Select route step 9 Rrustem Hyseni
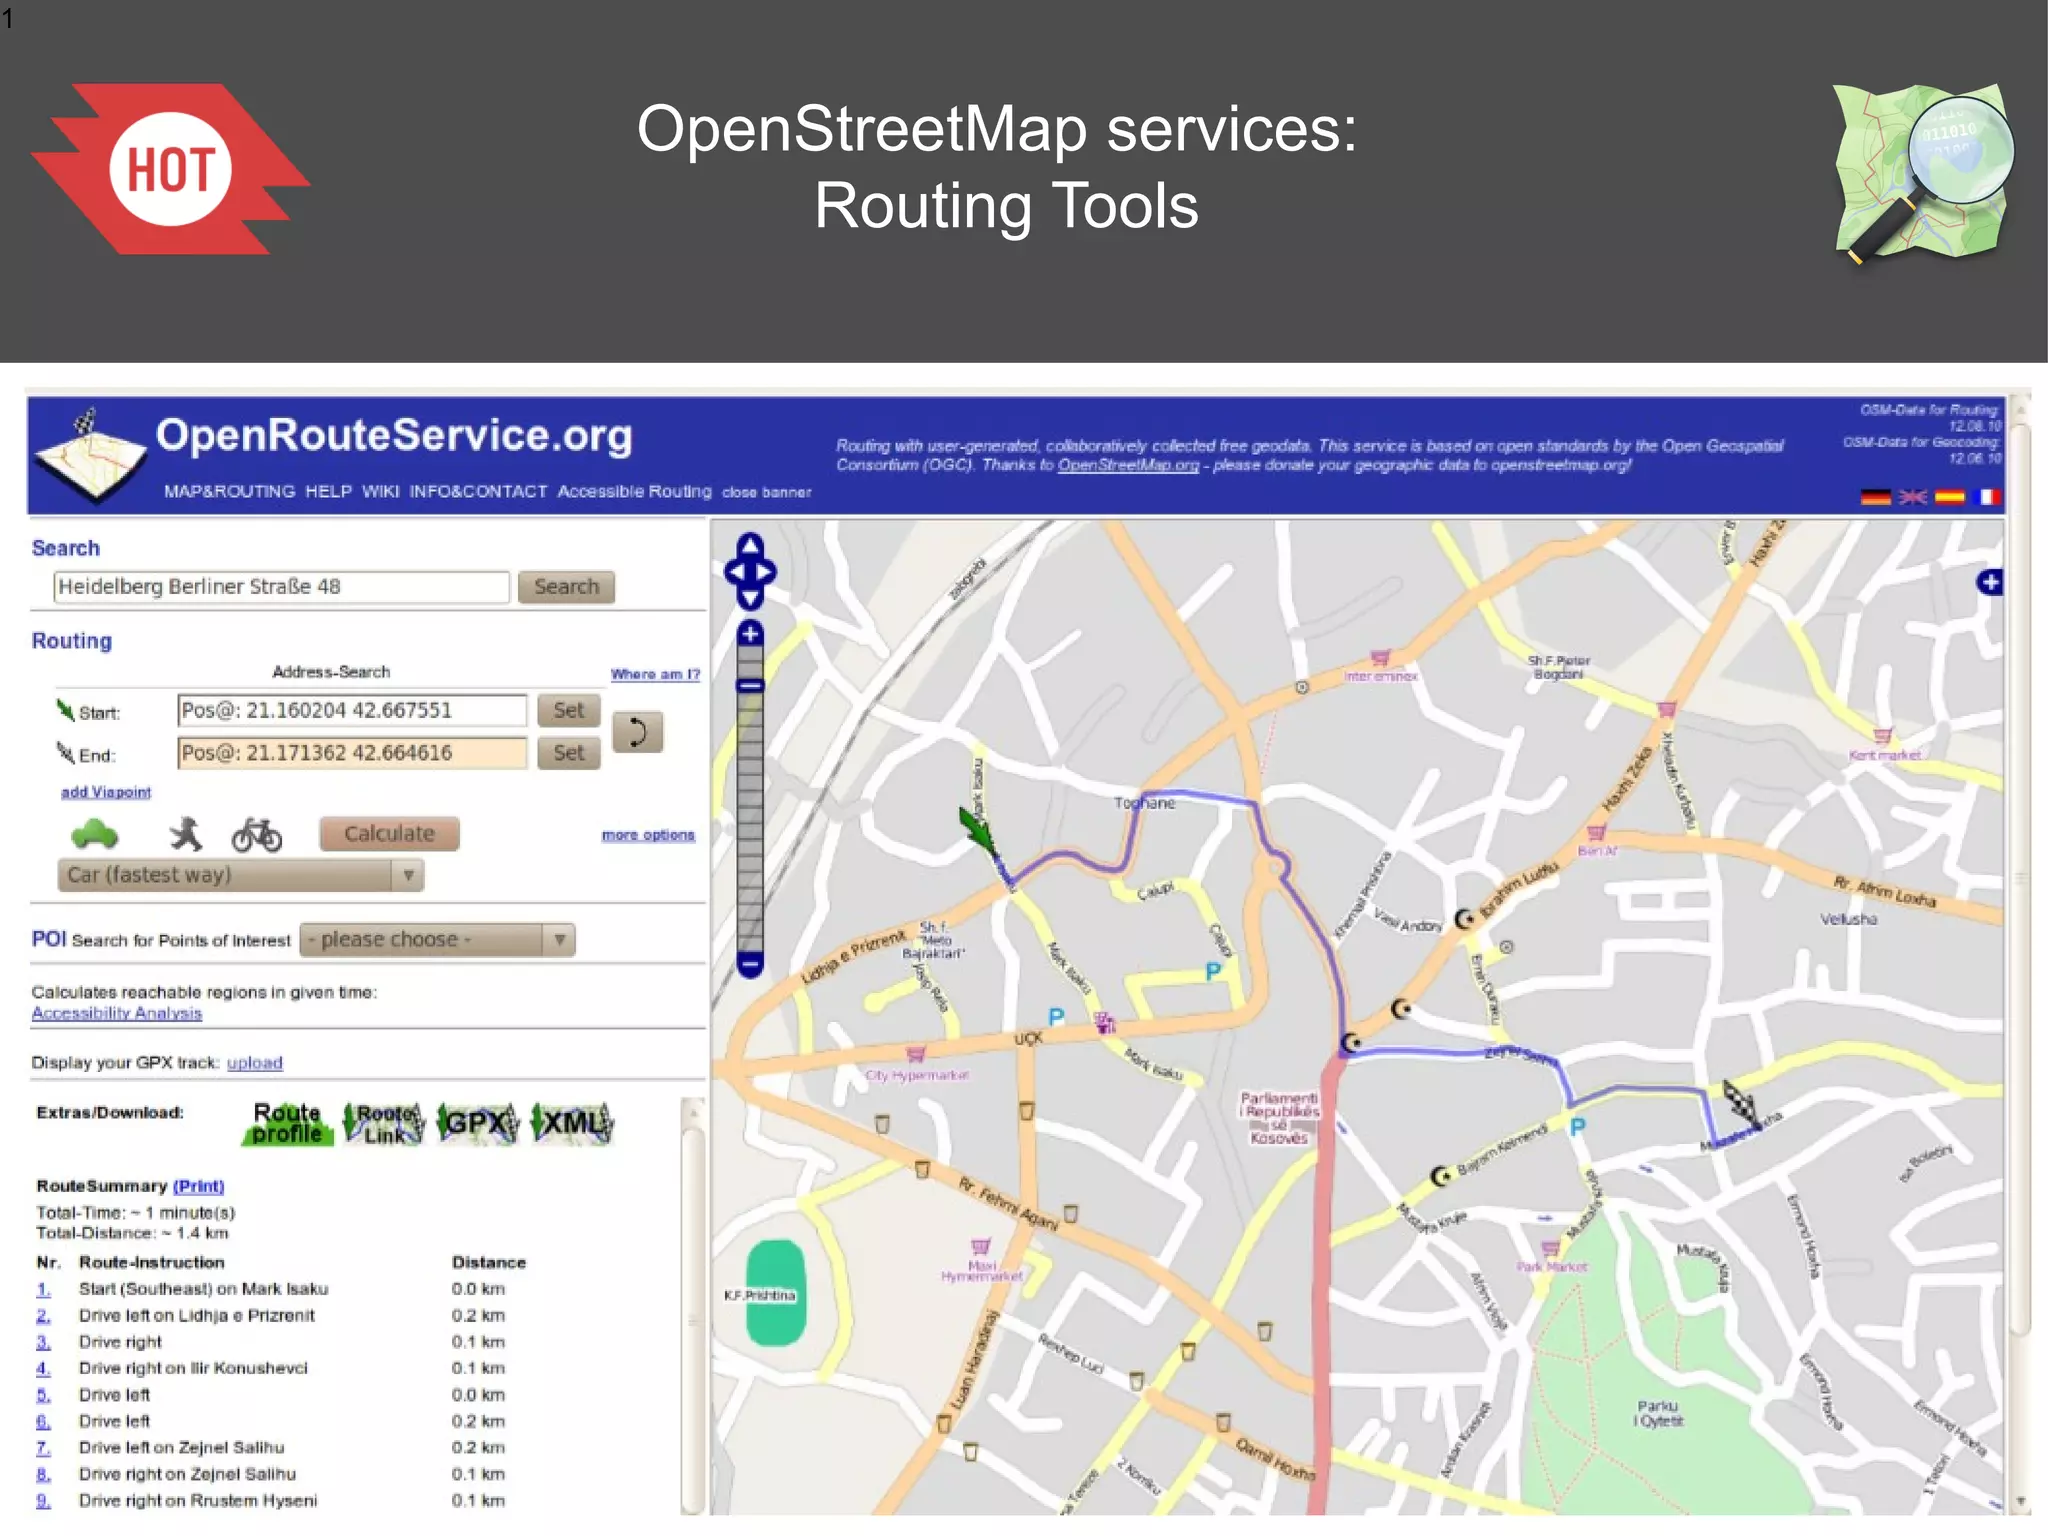Viewport: 2048px width, 1536px height. tap(198, 1501)
